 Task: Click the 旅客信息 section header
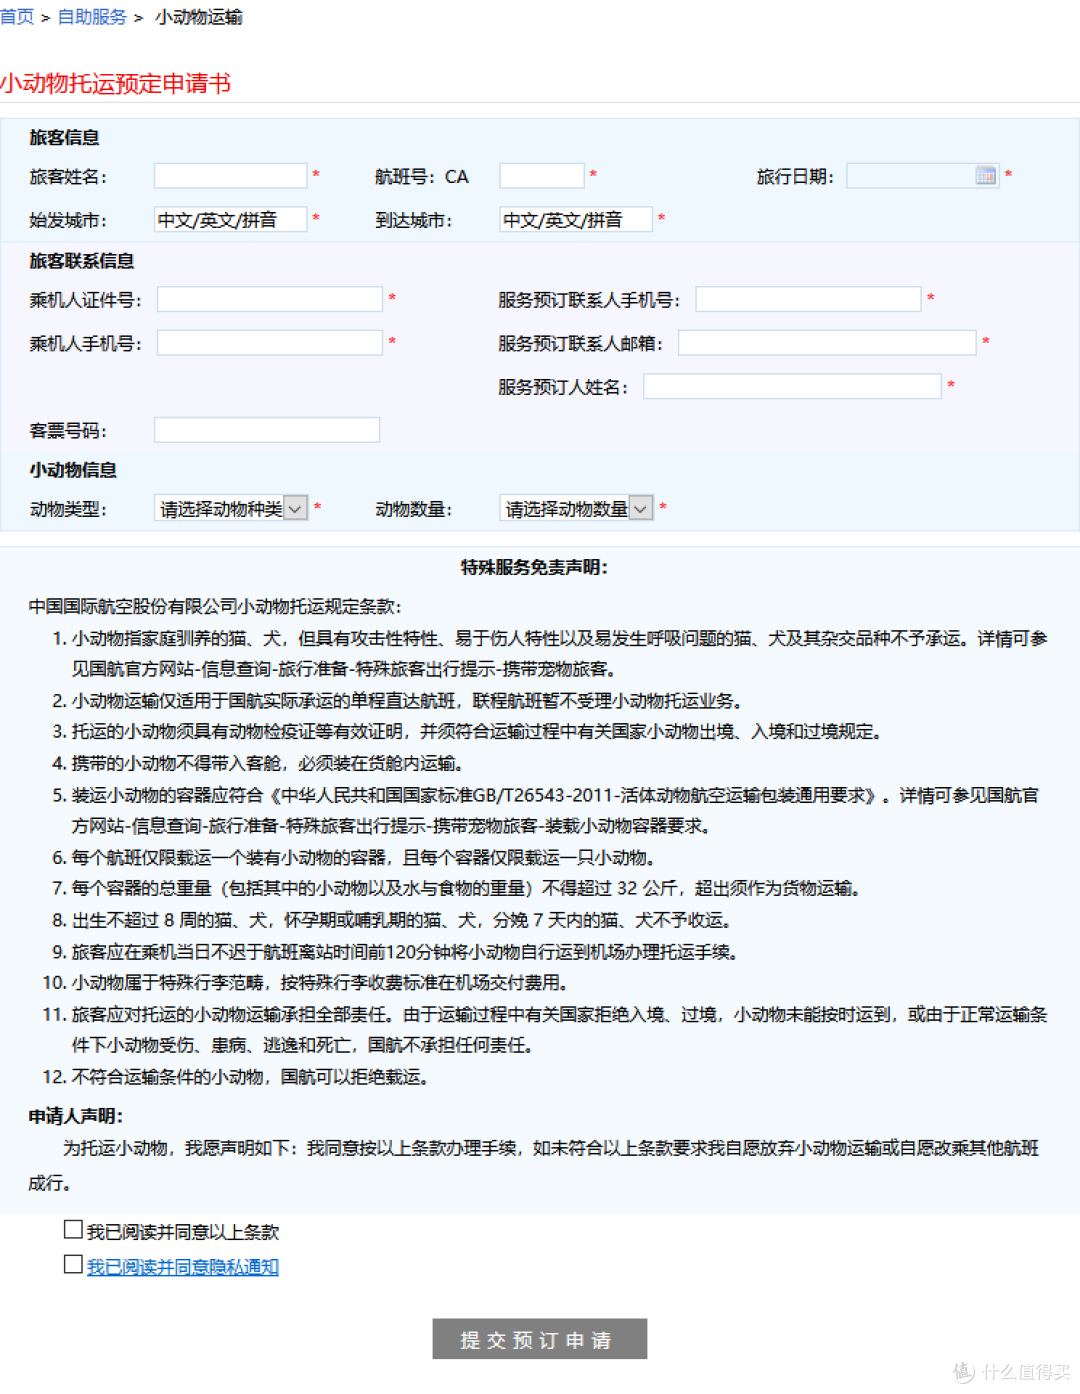(x=64, y=138)
